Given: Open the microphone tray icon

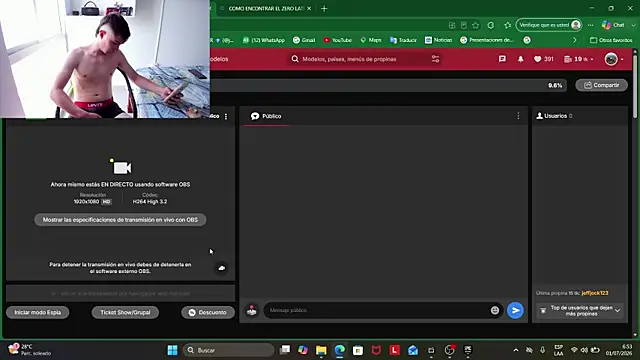Looking at the screenshot, I should (542, 350).
